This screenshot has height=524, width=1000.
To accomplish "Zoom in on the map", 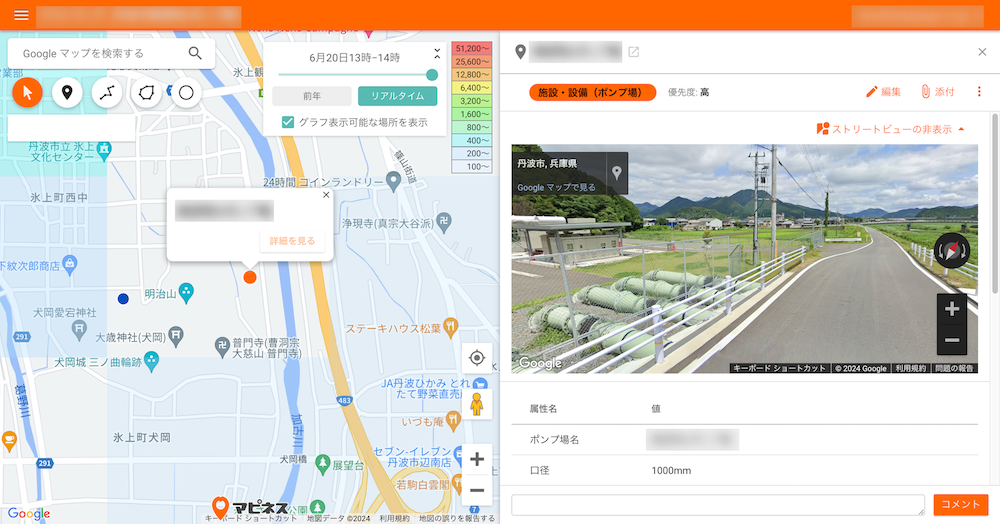I will [x=477, y=459].
